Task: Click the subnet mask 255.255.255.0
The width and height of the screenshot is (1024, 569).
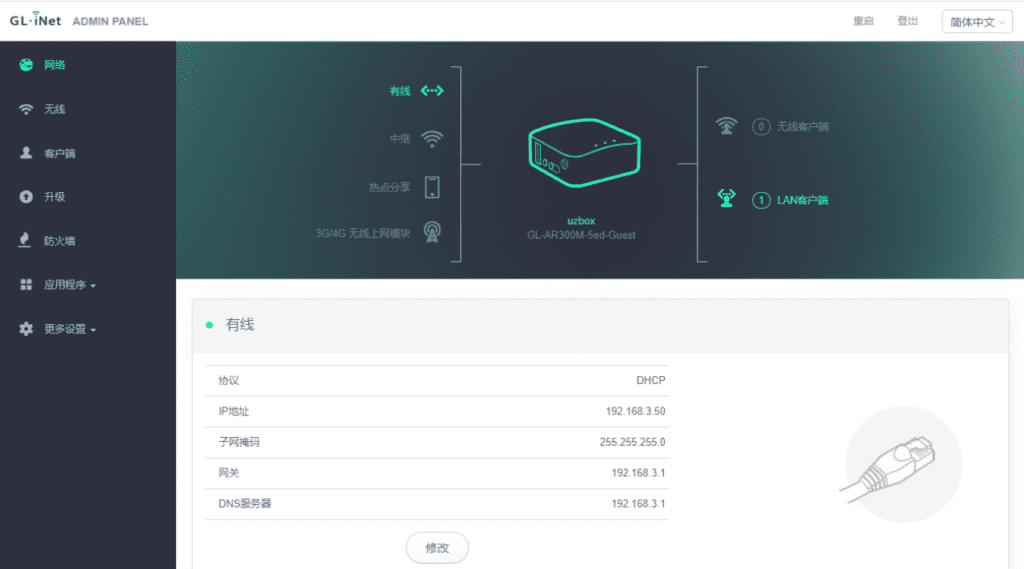Action: 632,442
